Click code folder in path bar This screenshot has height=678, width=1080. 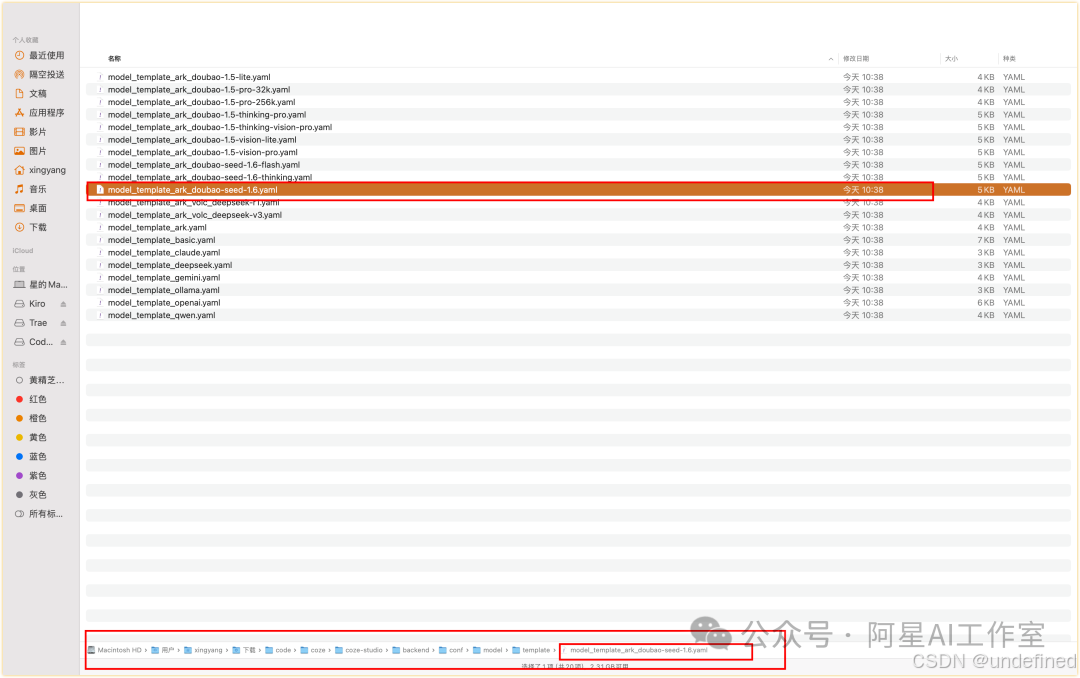[x=278, y=650]
